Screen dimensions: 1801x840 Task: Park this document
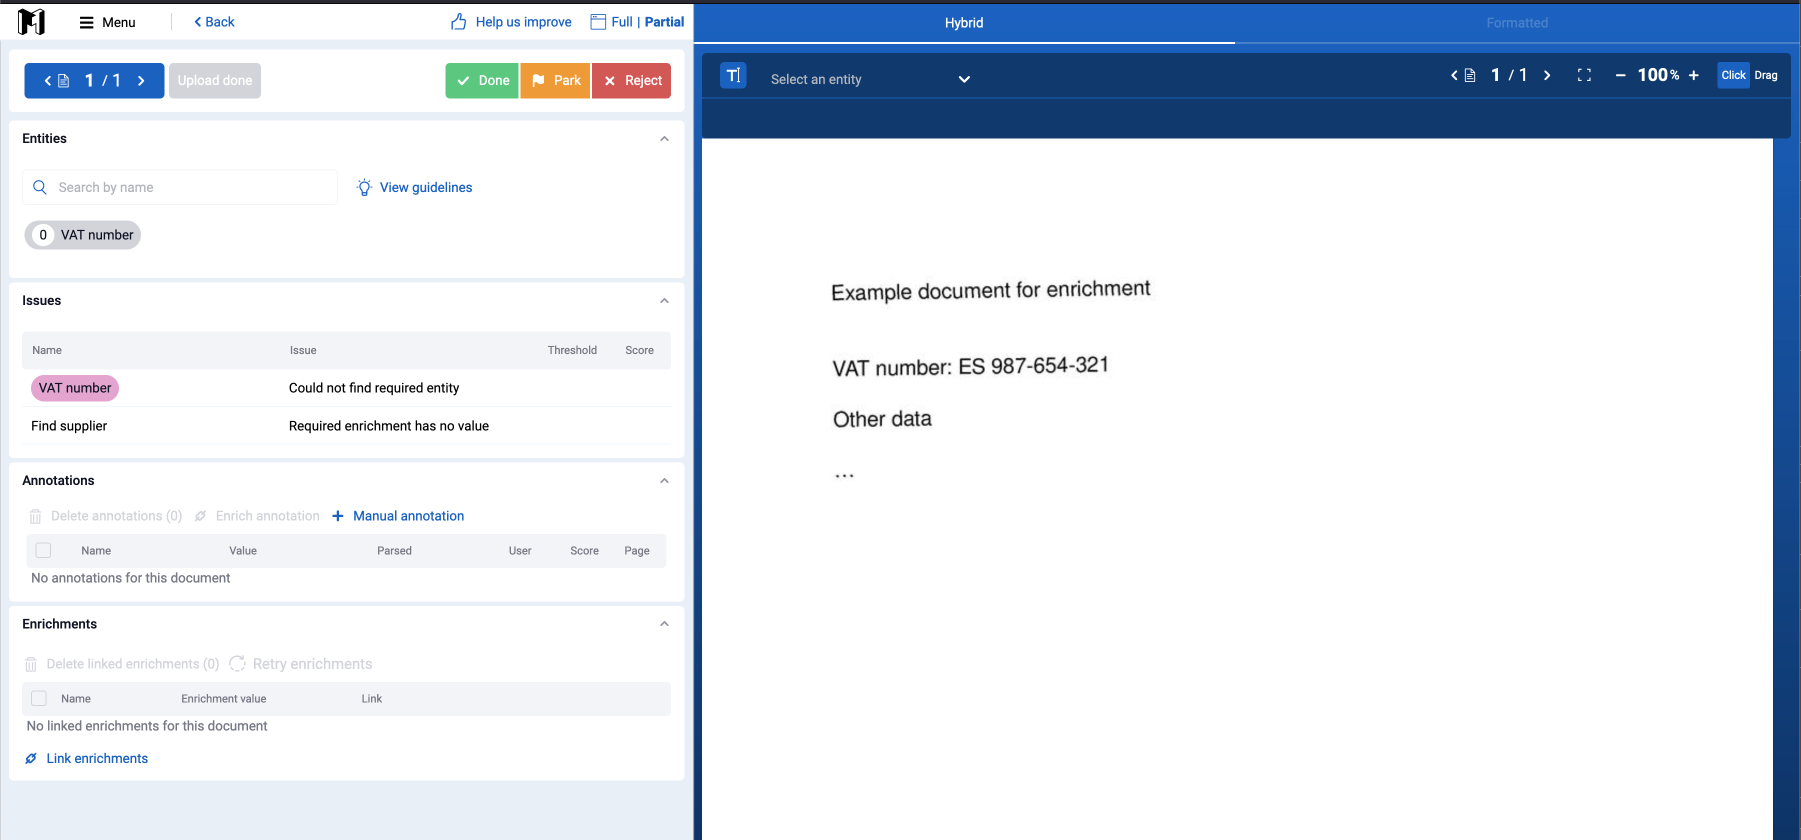point(555,81)
